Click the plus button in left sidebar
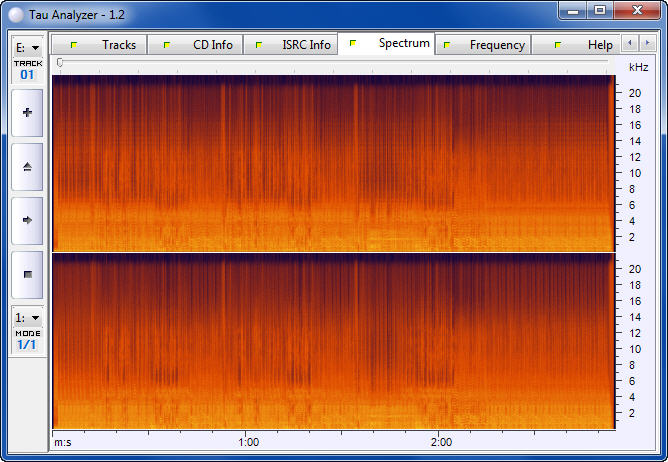This screenshot has width=668, height=462. point(27,113)
